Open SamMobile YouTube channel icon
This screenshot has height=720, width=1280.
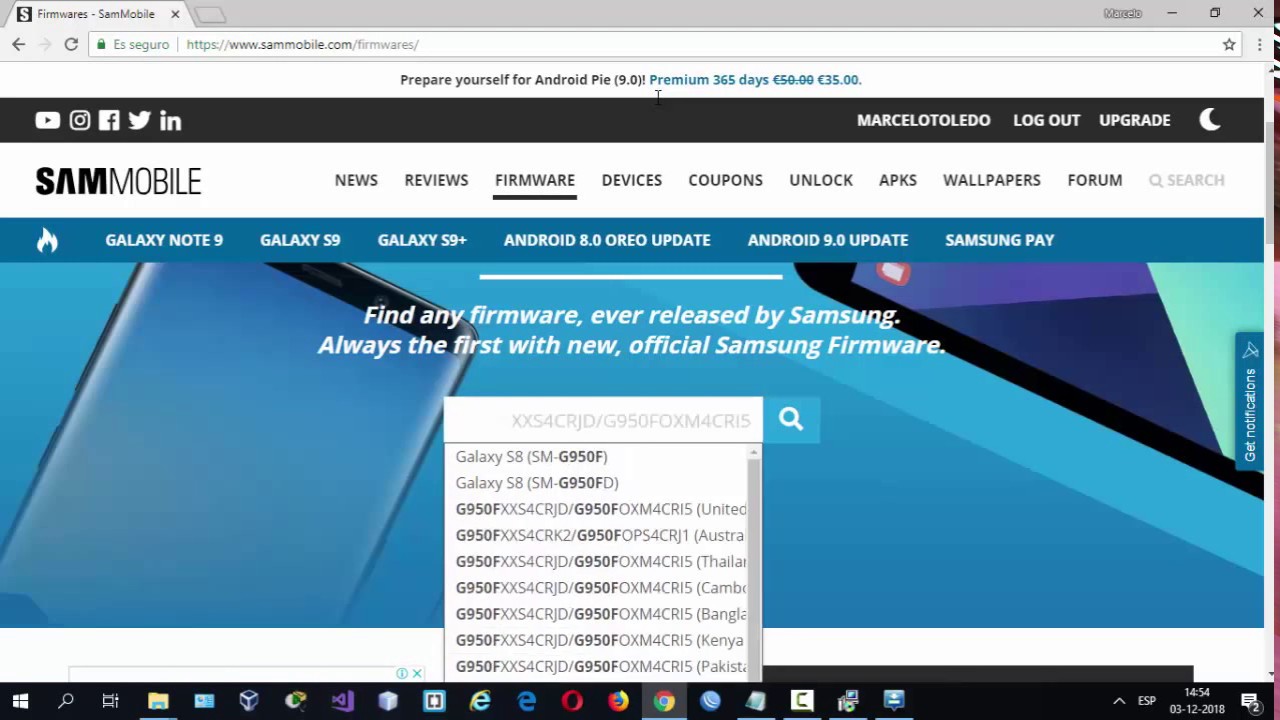(47, 120)
